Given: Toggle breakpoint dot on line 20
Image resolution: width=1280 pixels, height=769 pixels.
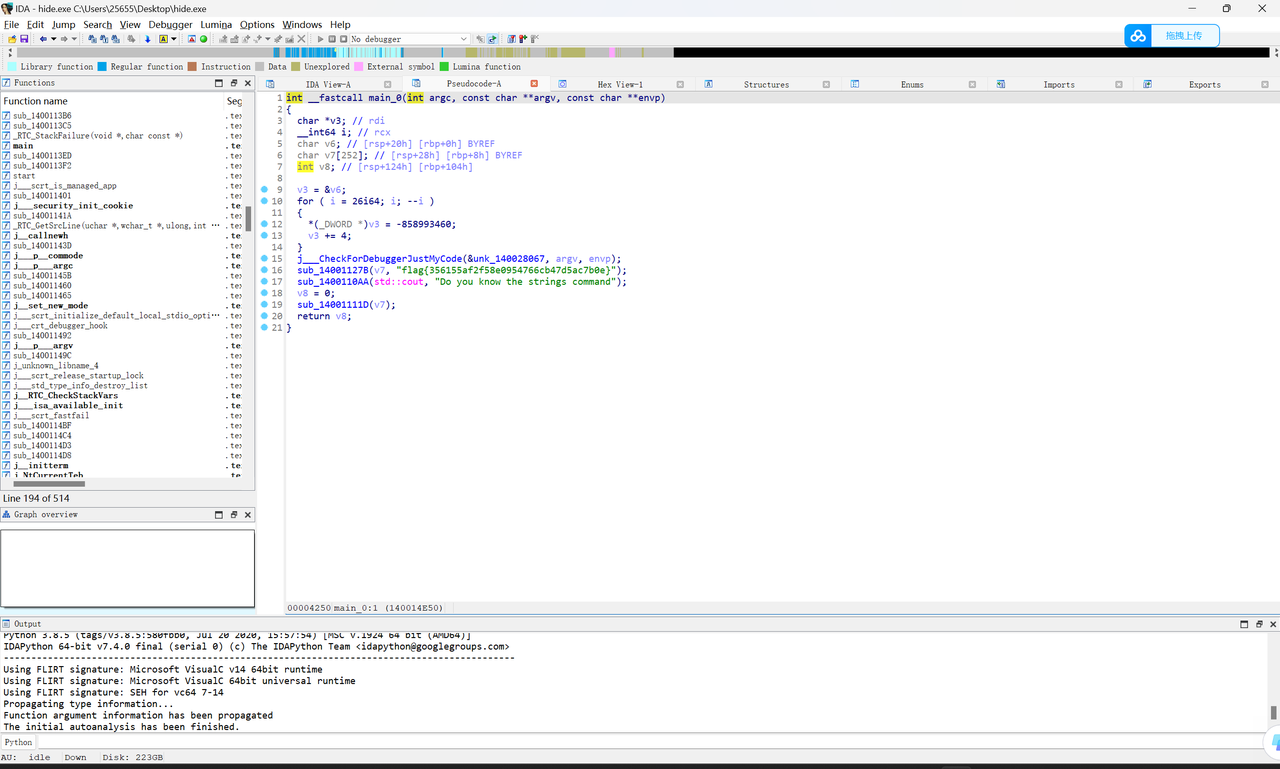Looking at the screenshot, I should tap(264, 316).
